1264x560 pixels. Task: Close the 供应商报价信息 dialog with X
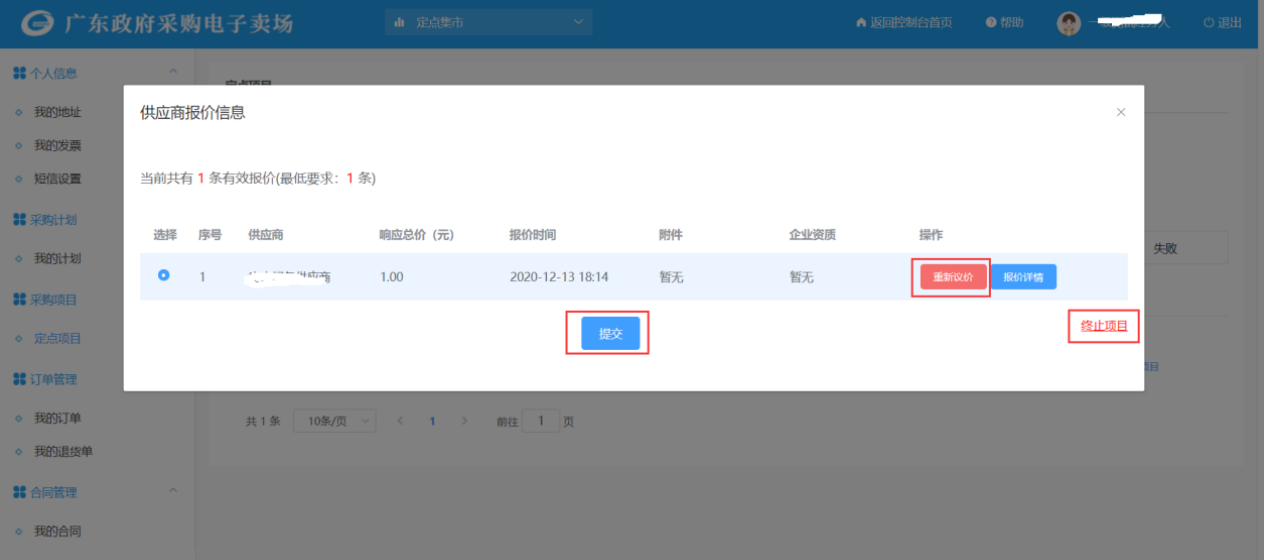click(x=1121, y=113)
